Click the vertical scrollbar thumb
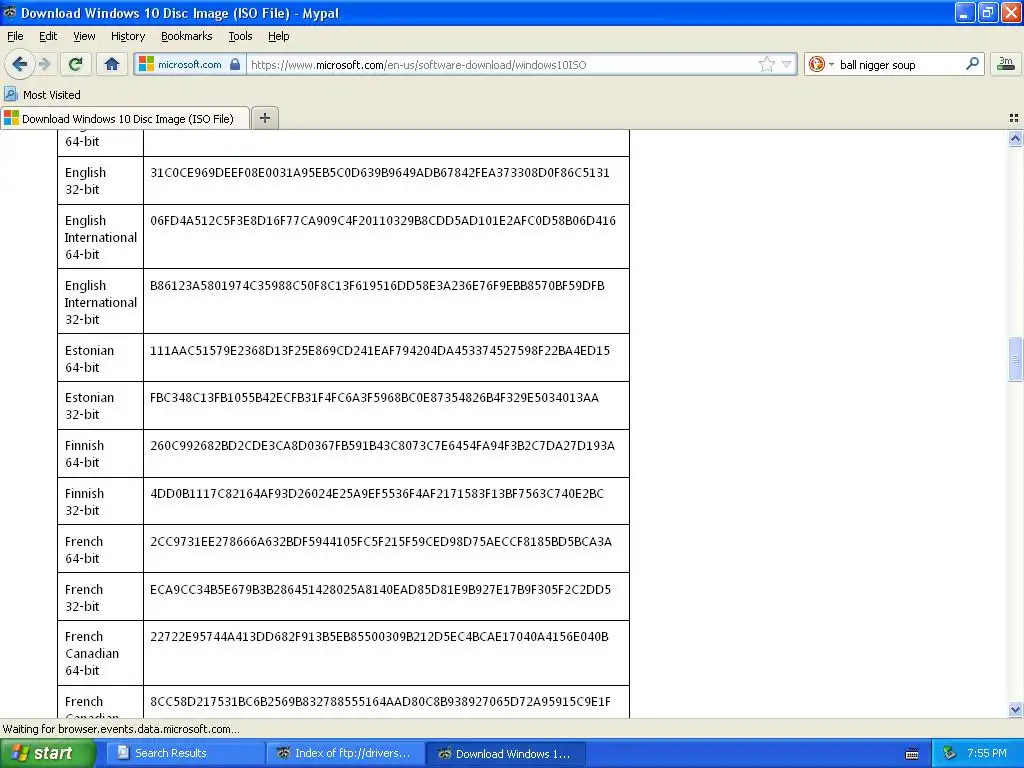 click(x=1015, y=359)
